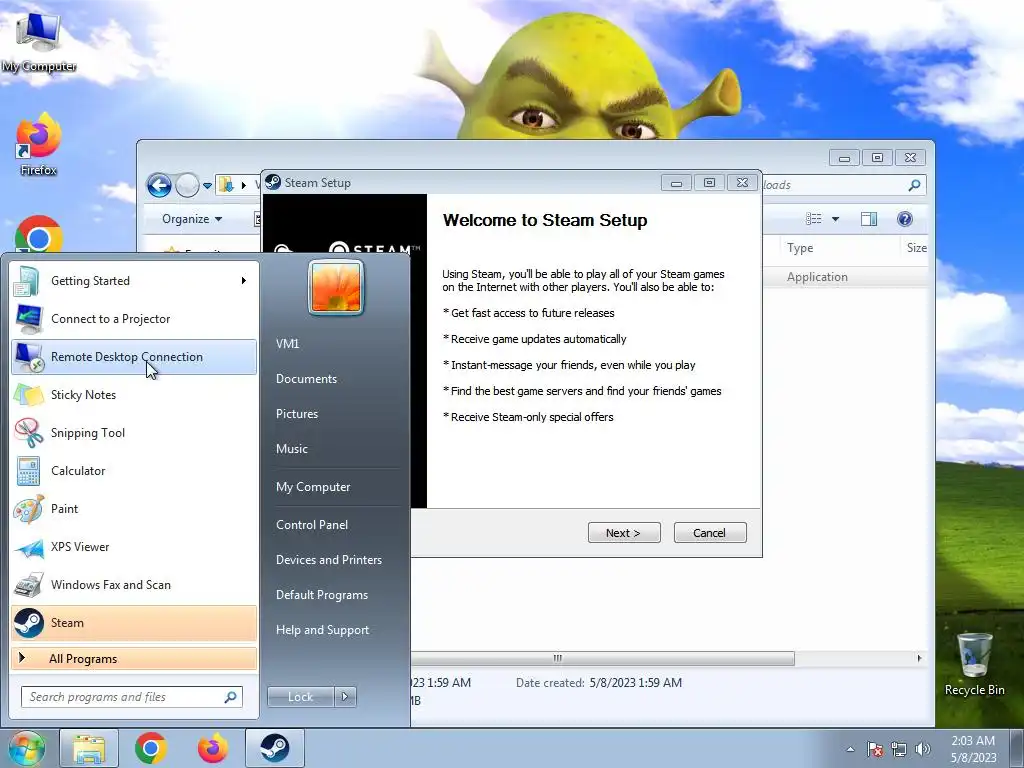1024x768 pixels.
Task: Open Sticky Notes
Action: tap(134, 394)
